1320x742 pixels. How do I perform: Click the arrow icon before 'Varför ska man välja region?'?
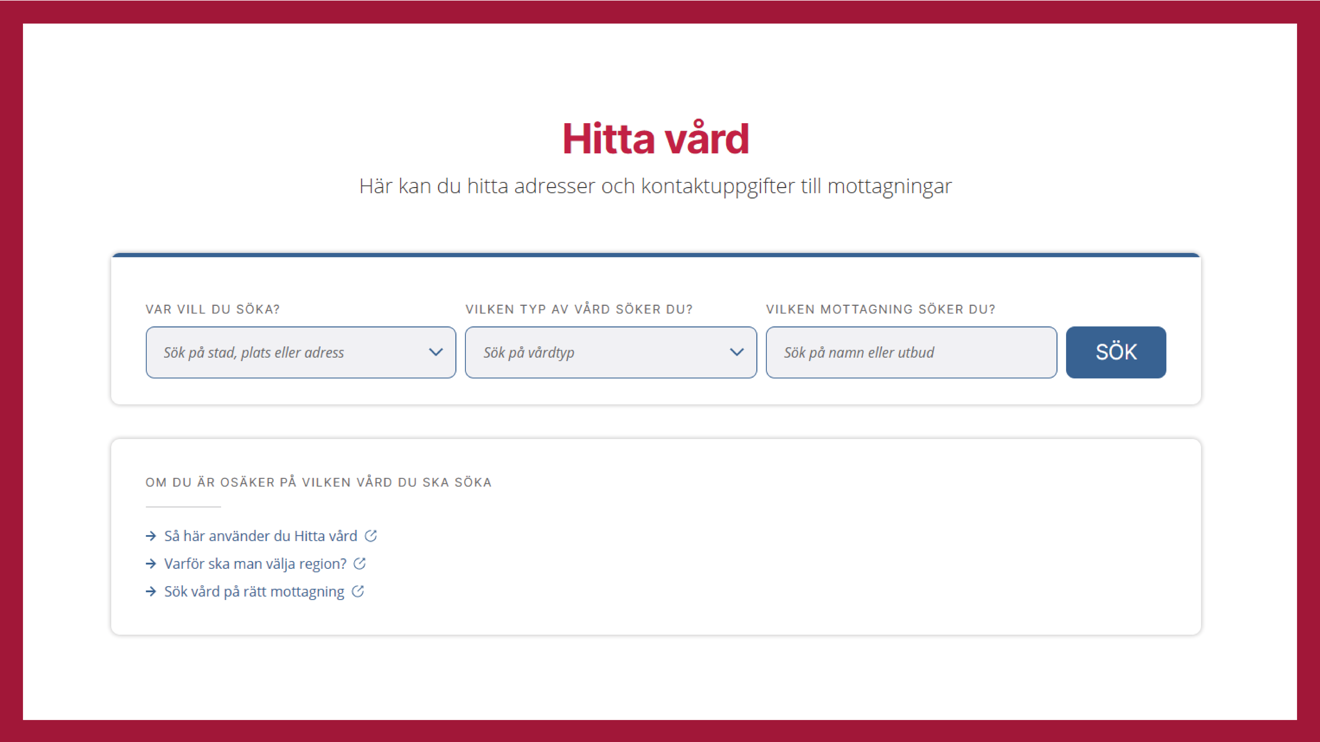click(x=151, y=564)
